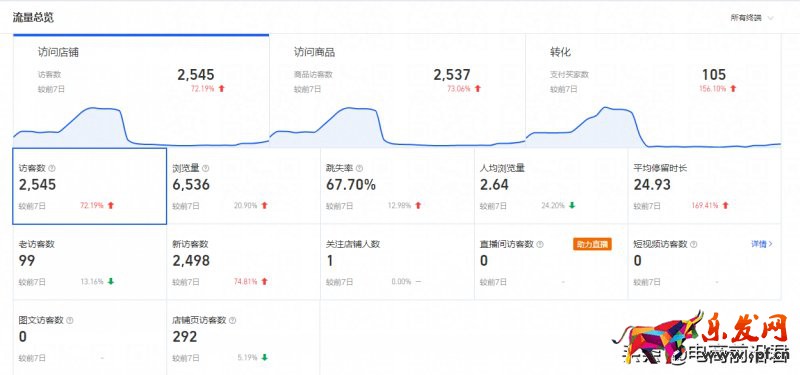800x375 pixels.
Task: Click the red up arrow beside 73.06%
Action: (x=478, y=88)
